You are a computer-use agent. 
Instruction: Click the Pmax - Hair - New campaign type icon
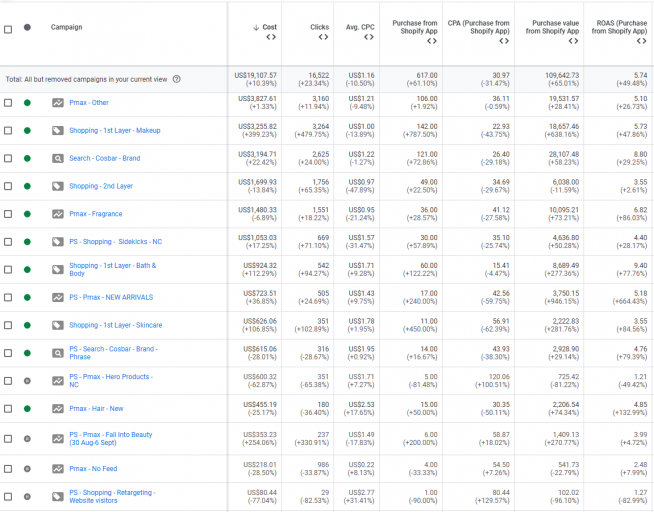point(58,409)
